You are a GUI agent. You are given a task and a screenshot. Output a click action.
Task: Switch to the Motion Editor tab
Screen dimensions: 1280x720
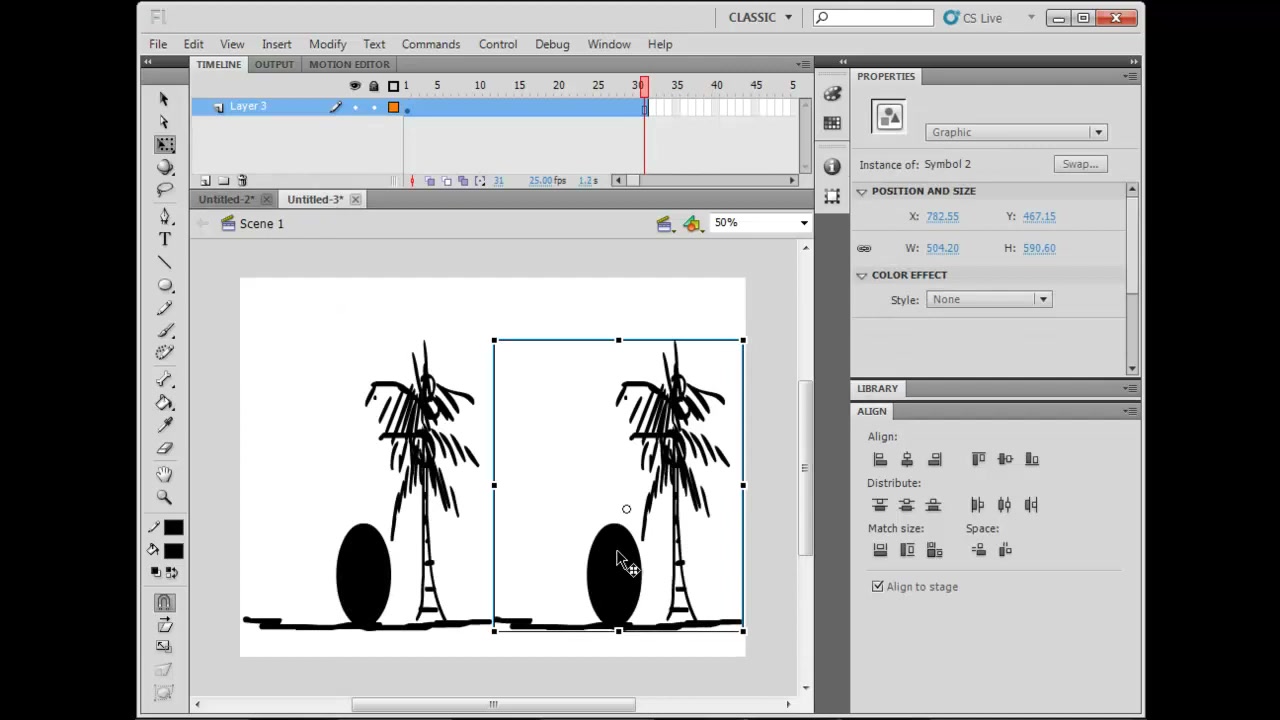pyautogui.click(x=349, y=64)
